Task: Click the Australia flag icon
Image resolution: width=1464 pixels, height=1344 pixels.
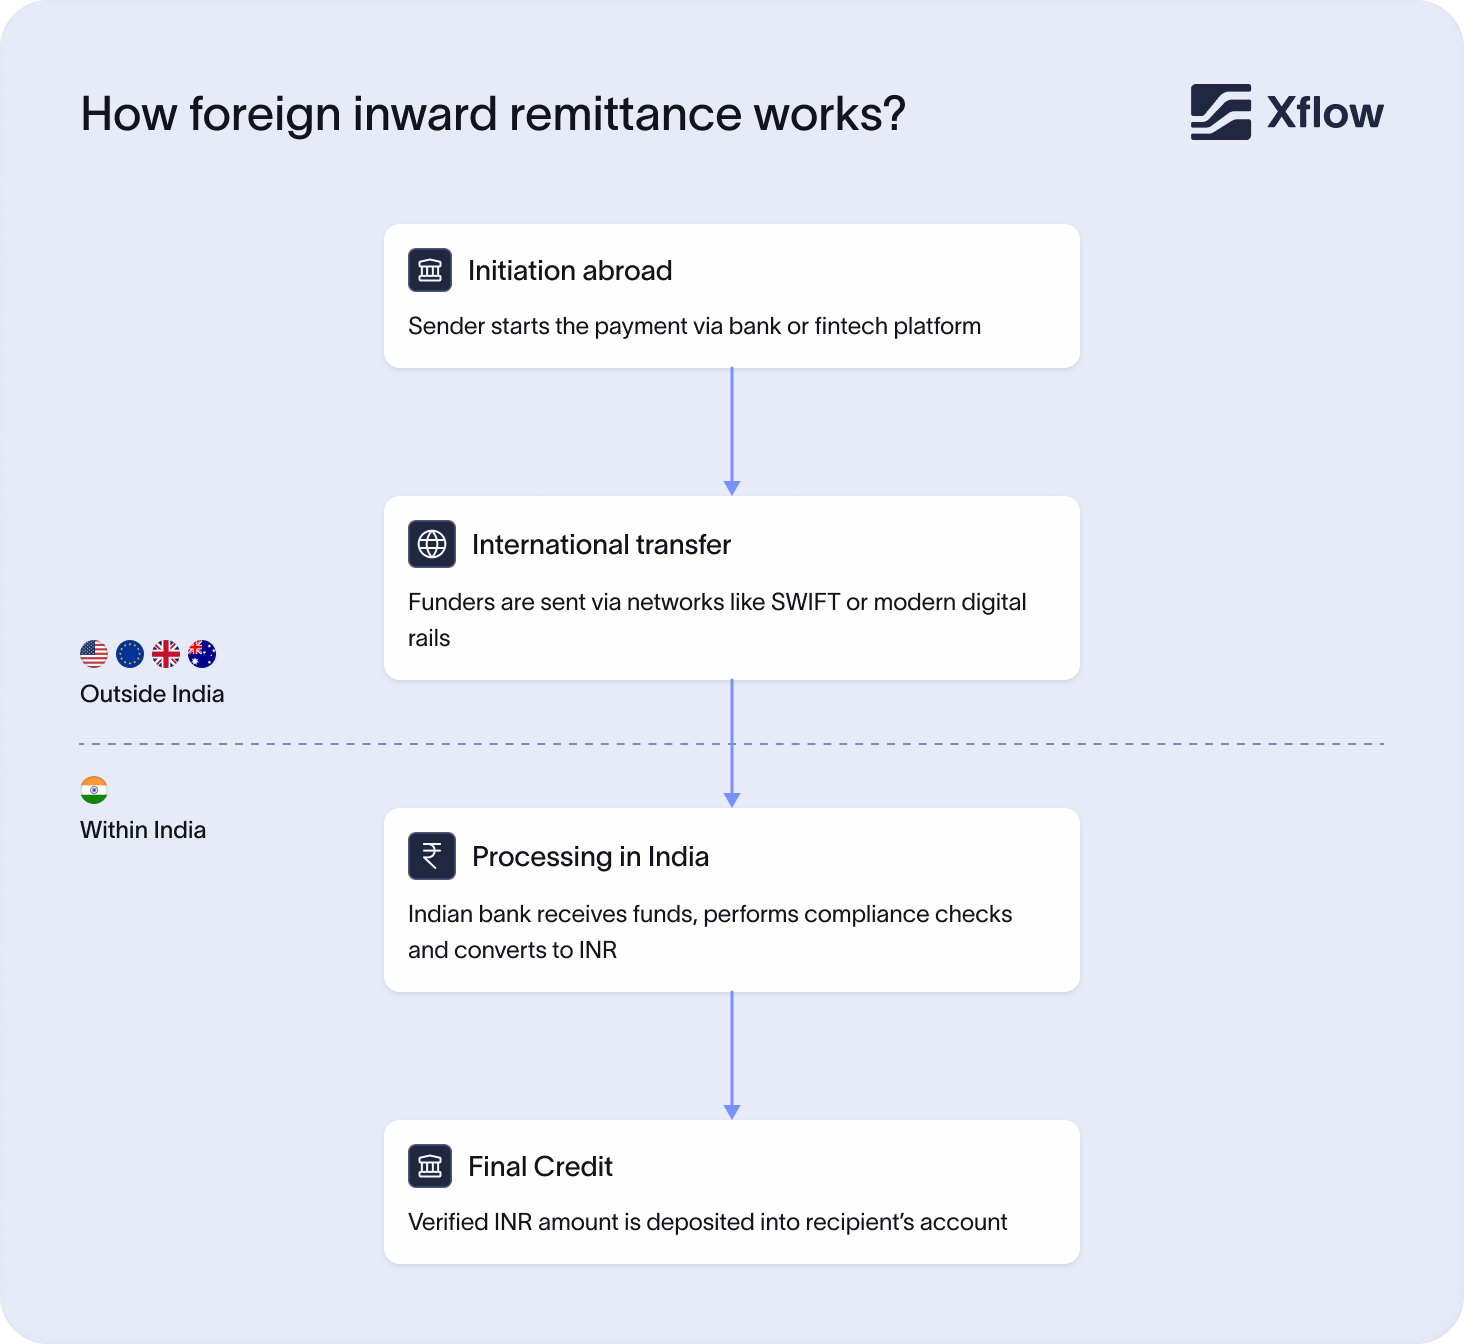Action: [202, 654]
